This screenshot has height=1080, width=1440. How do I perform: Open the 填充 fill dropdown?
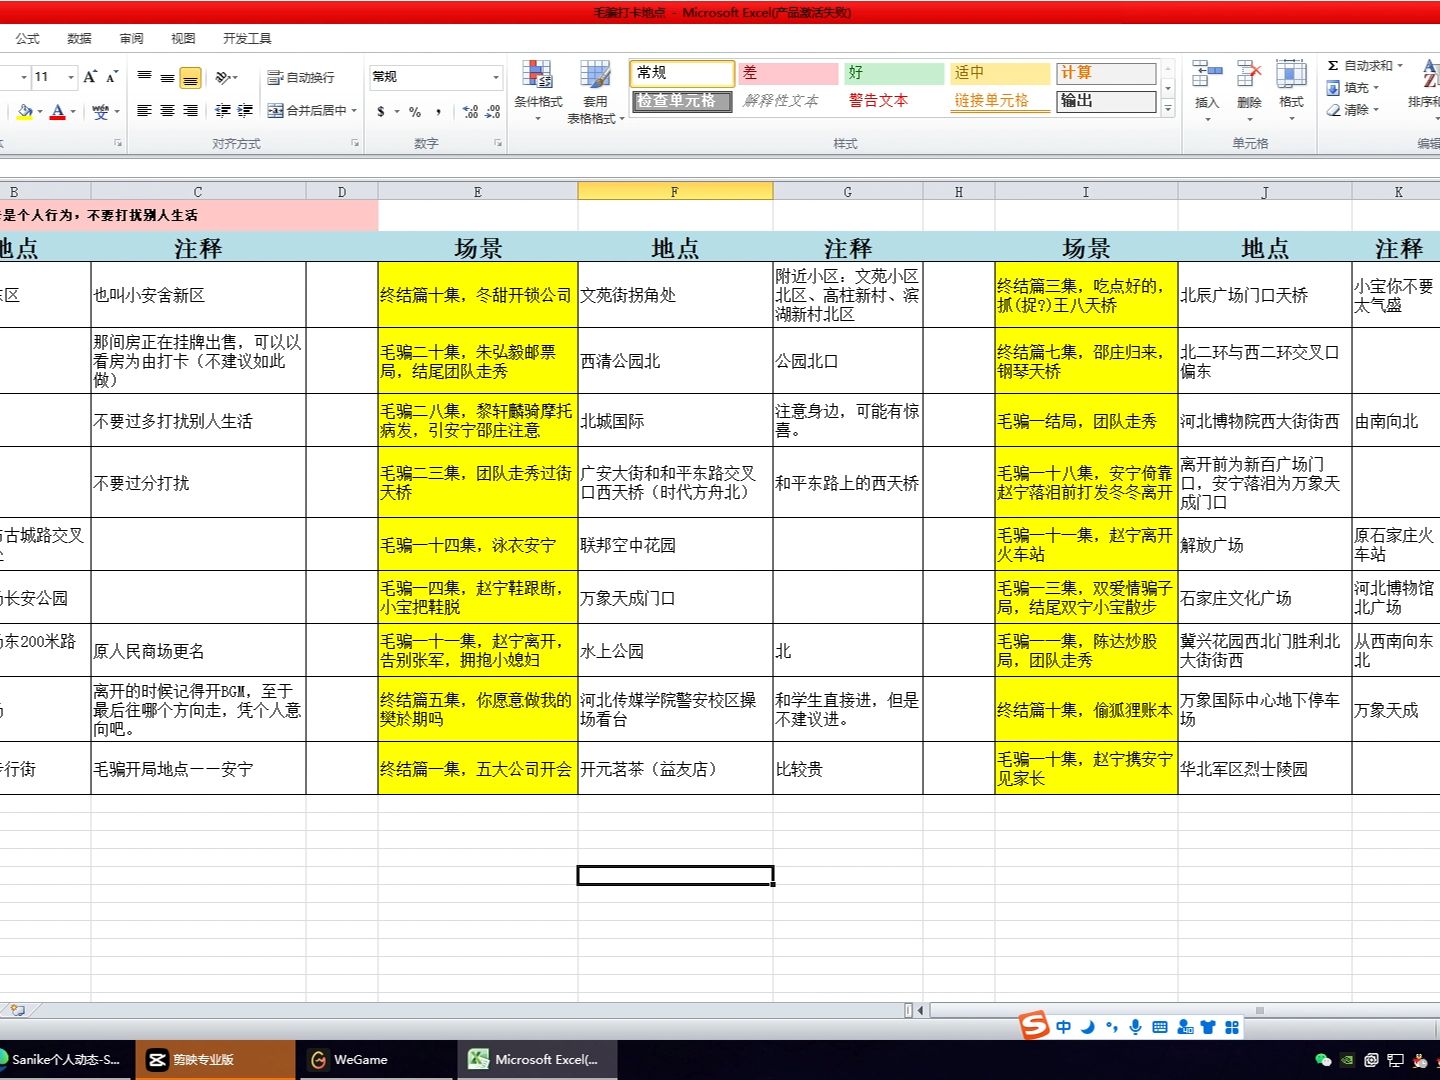[x=1353, y=88]
